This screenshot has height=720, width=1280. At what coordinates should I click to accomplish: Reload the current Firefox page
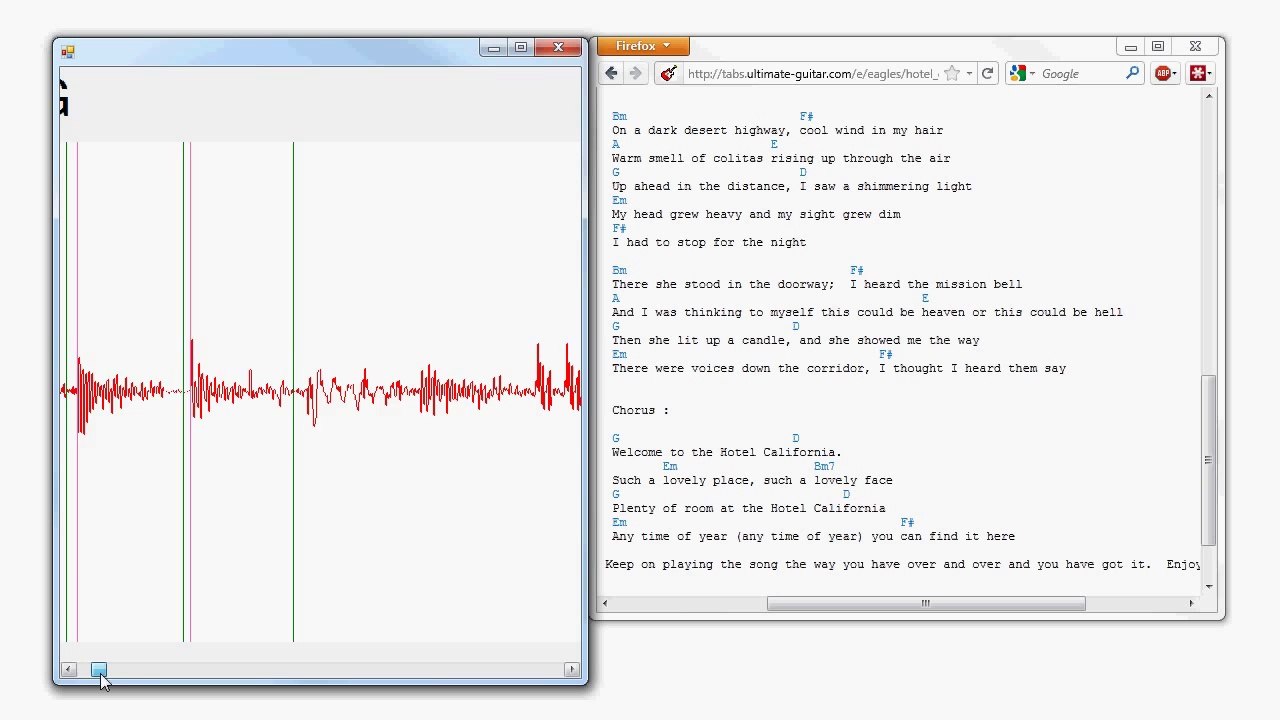coord(987,73)
